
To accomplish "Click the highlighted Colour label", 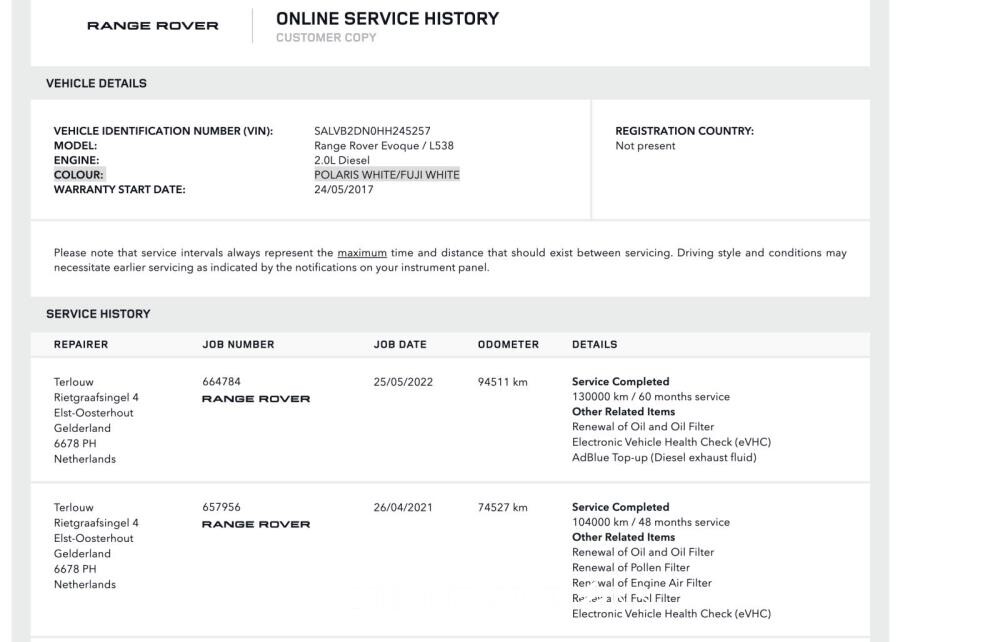I will [79, 175].
